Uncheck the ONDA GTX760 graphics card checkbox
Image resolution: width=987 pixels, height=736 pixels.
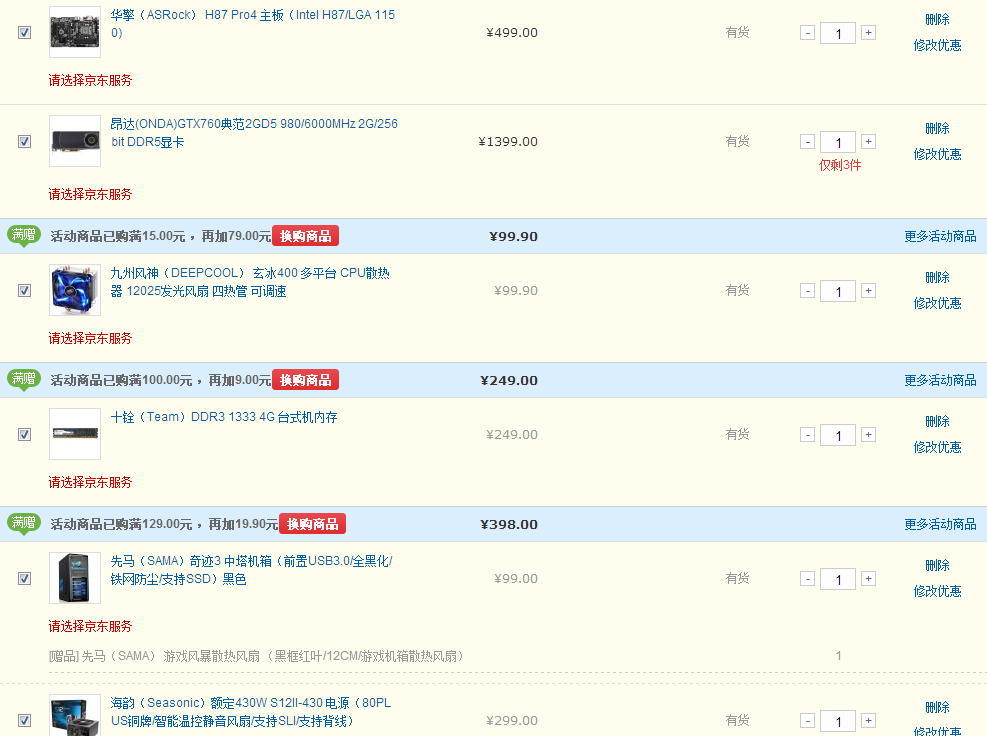point(25,142)
